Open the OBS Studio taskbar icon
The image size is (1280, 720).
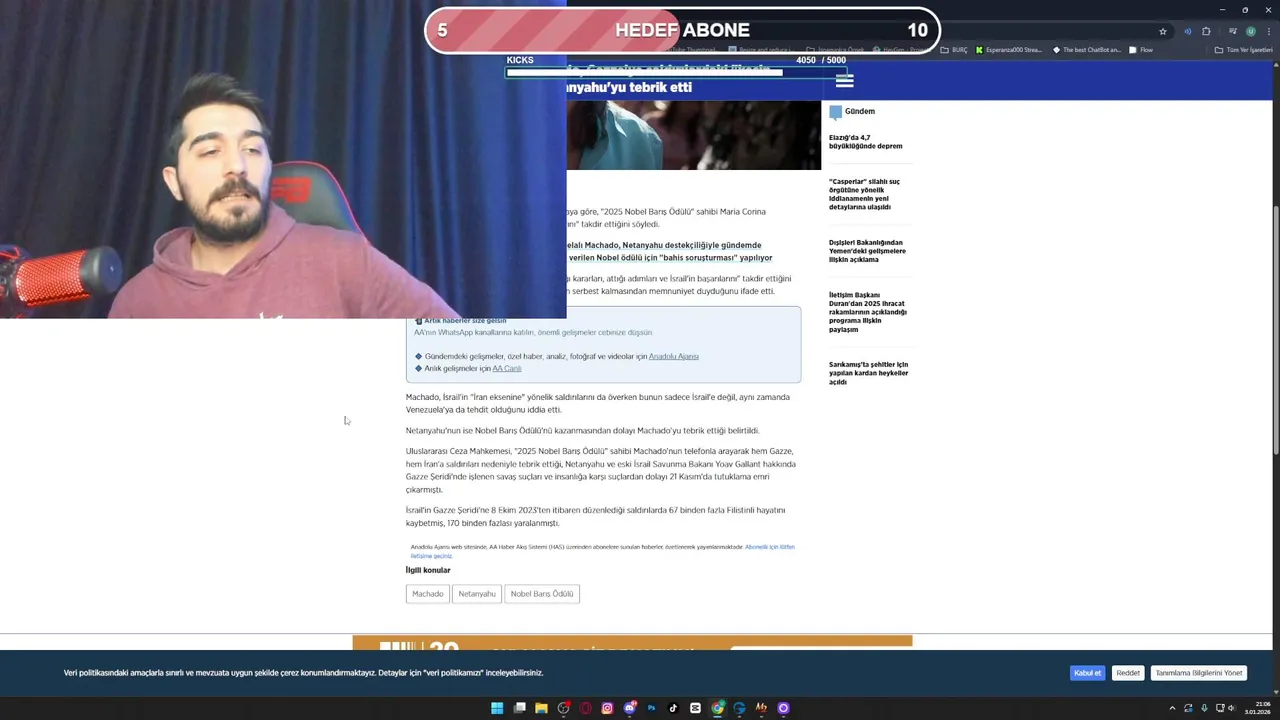point(563,708)
